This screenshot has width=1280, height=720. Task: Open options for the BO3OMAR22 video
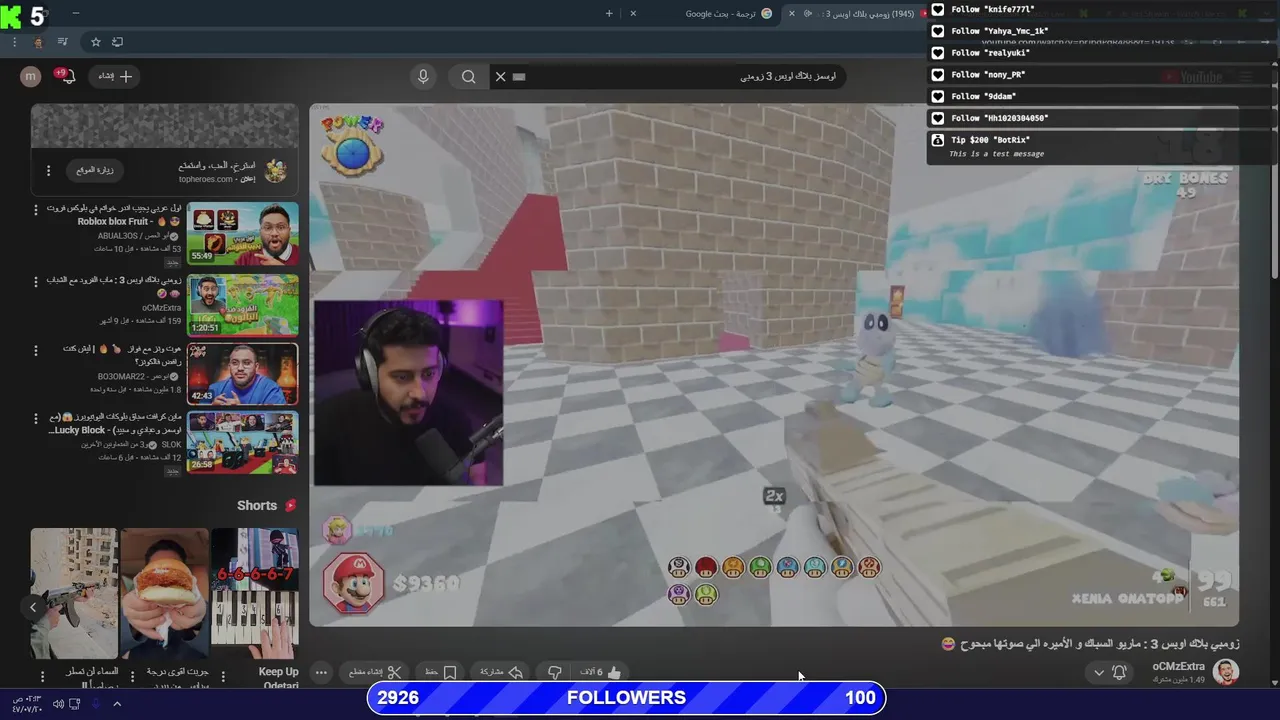pyautogui.click(x=36, y=350)
